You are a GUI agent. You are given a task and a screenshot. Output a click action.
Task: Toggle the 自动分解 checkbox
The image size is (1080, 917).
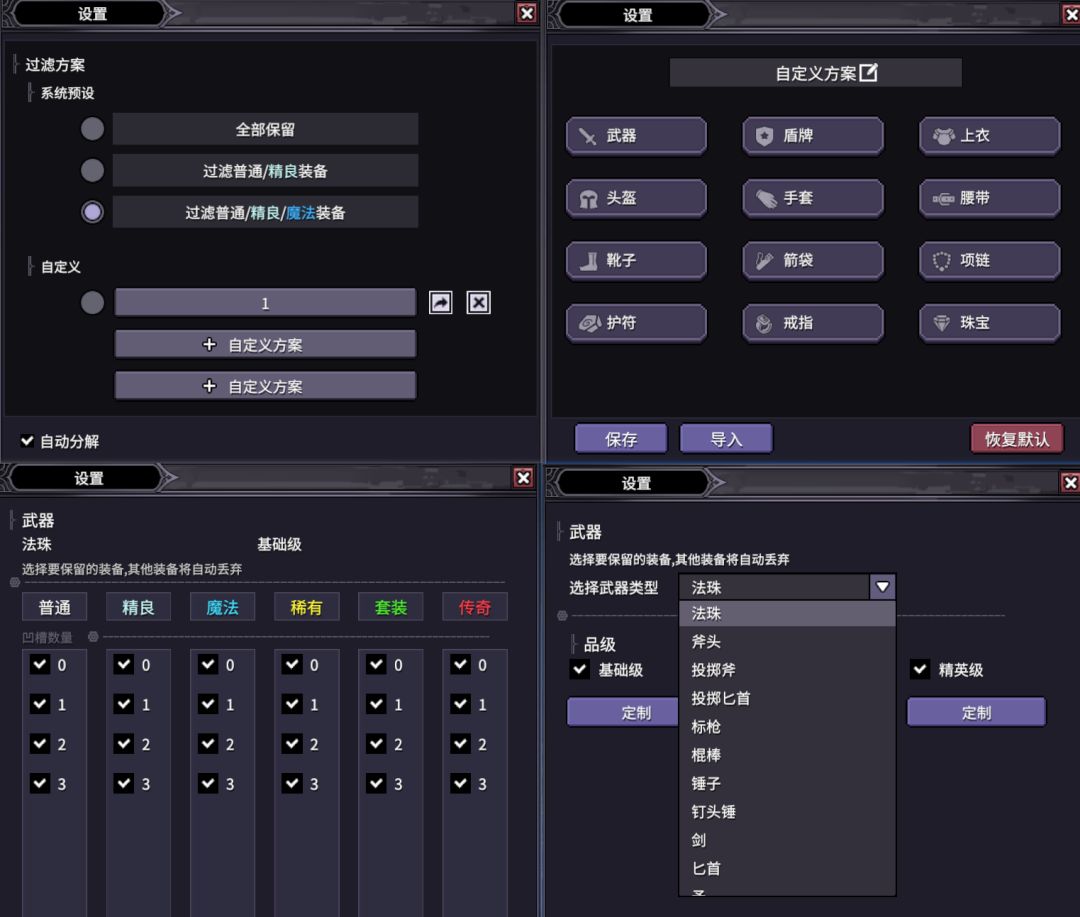click(x=28, y=441)
